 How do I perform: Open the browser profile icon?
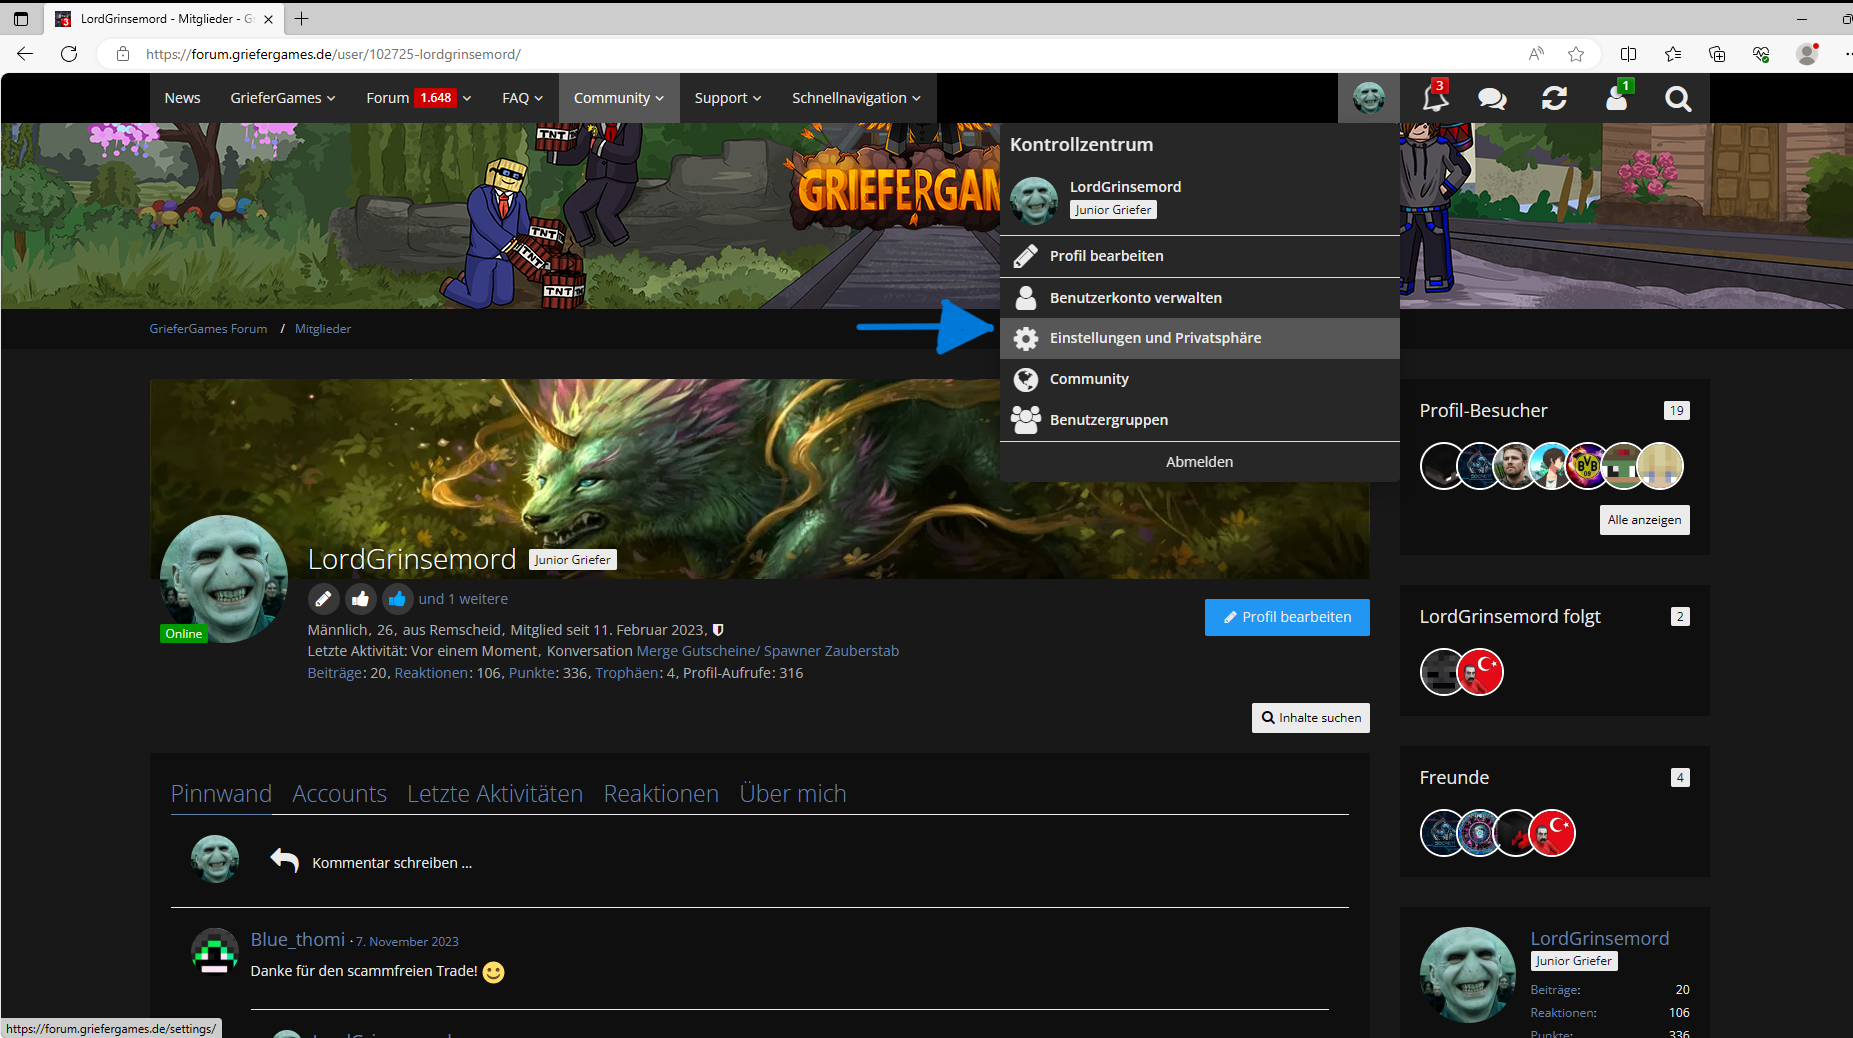click(x=1807, y=54)
